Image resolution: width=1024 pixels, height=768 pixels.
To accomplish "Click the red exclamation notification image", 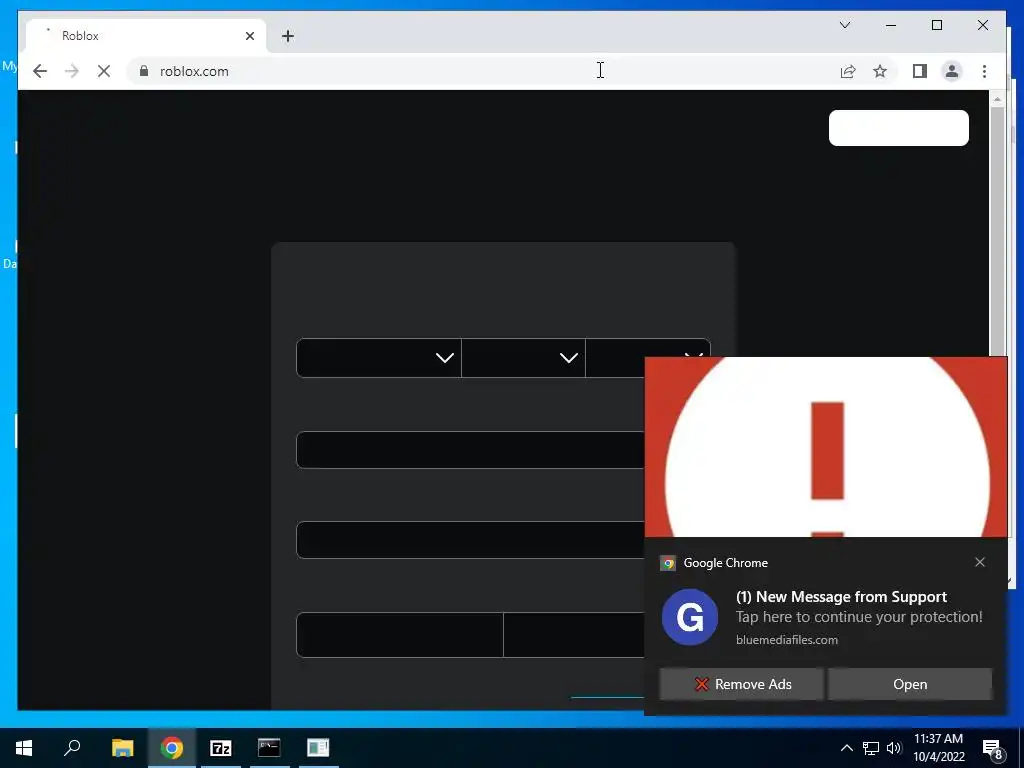I will [x=825, y=447].
